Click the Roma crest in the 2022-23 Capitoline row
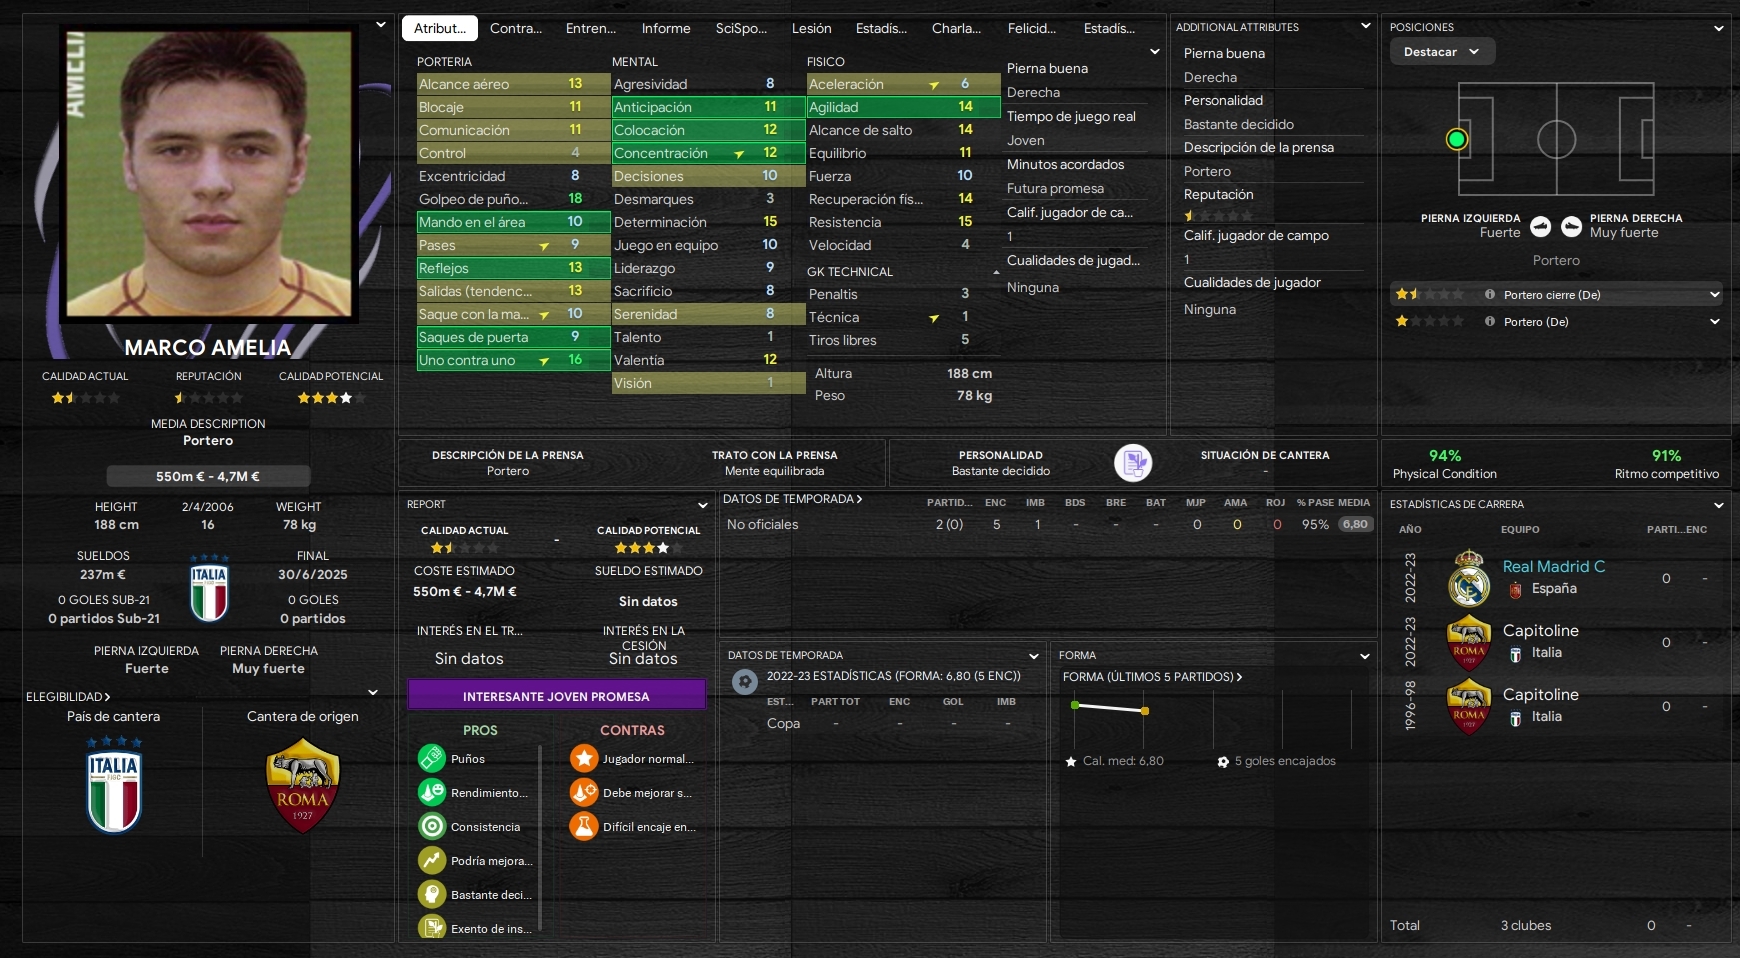Viewport: 1740px width, 958px height. tap(1469, 642)
